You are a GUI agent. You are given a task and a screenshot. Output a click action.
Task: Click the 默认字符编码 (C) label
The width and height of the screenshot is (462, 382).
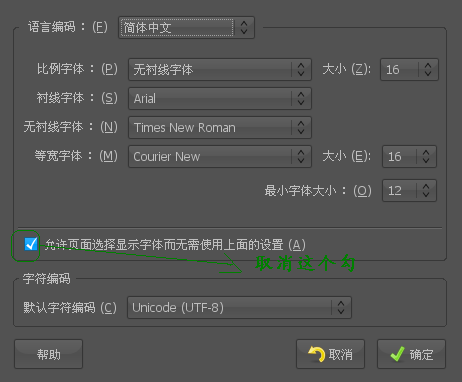(70, 308)
